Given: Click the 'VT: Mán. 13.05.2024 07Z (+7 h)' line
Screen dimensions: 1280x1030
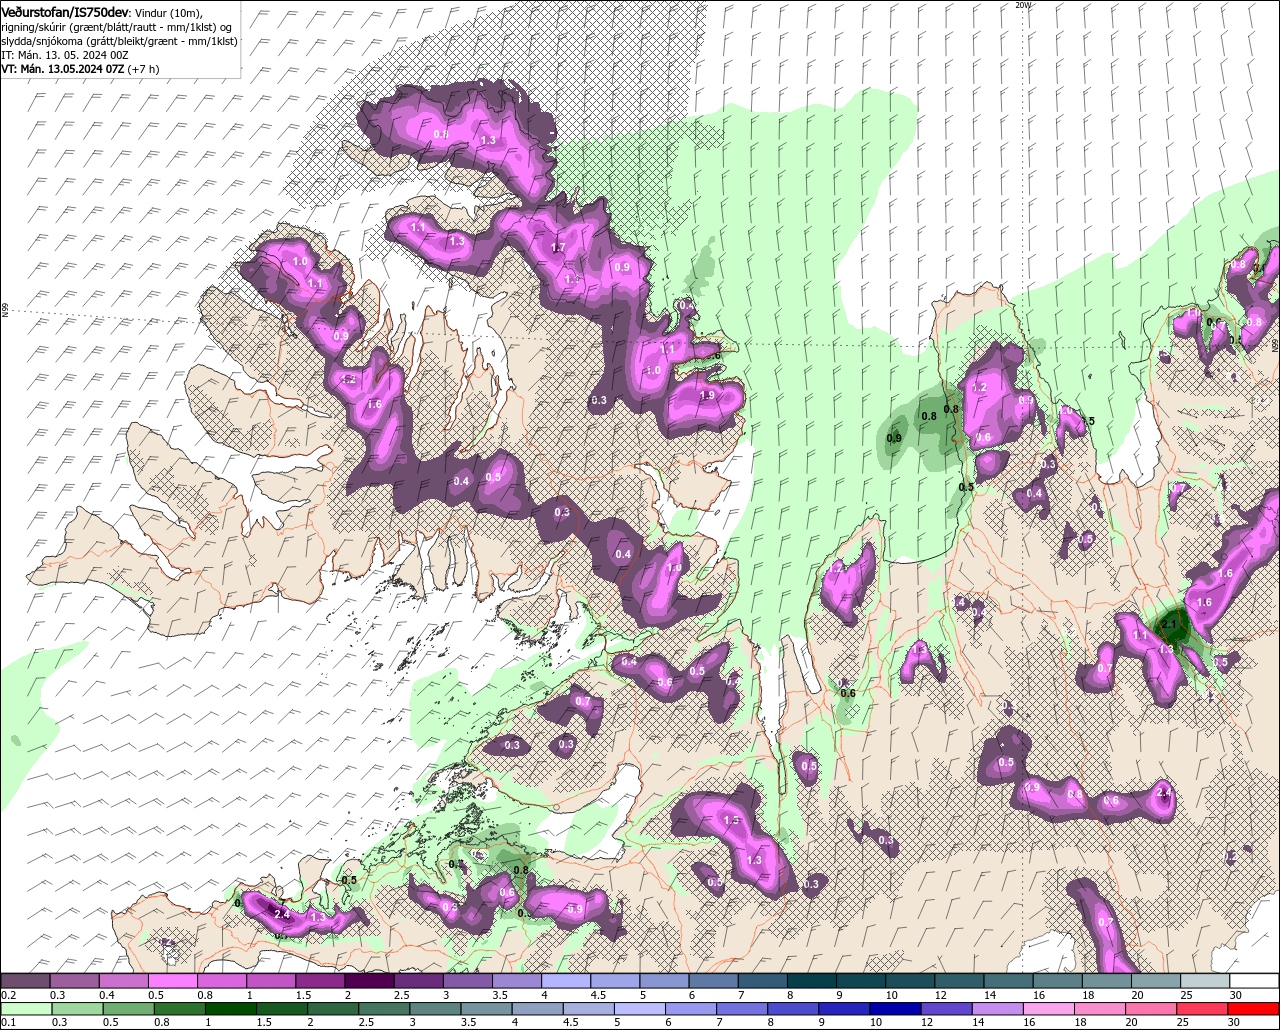Looking at the screenshot, I should point(80,69).
